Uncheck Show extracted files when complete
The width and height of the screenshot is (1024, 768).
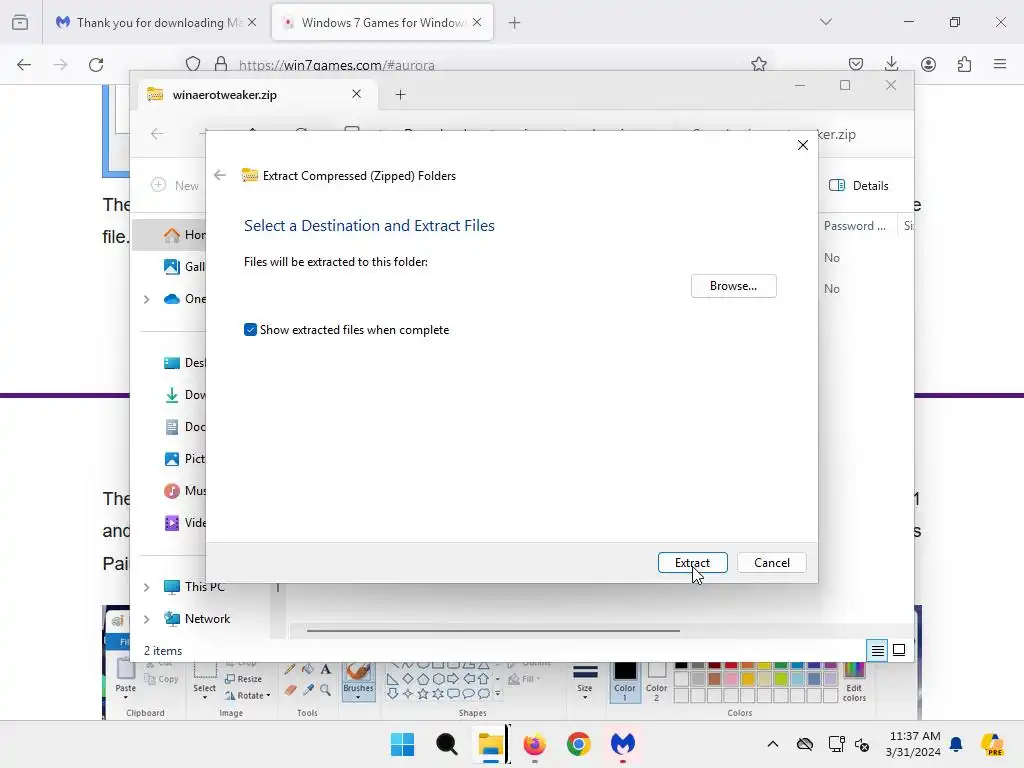tap(250, 330)
